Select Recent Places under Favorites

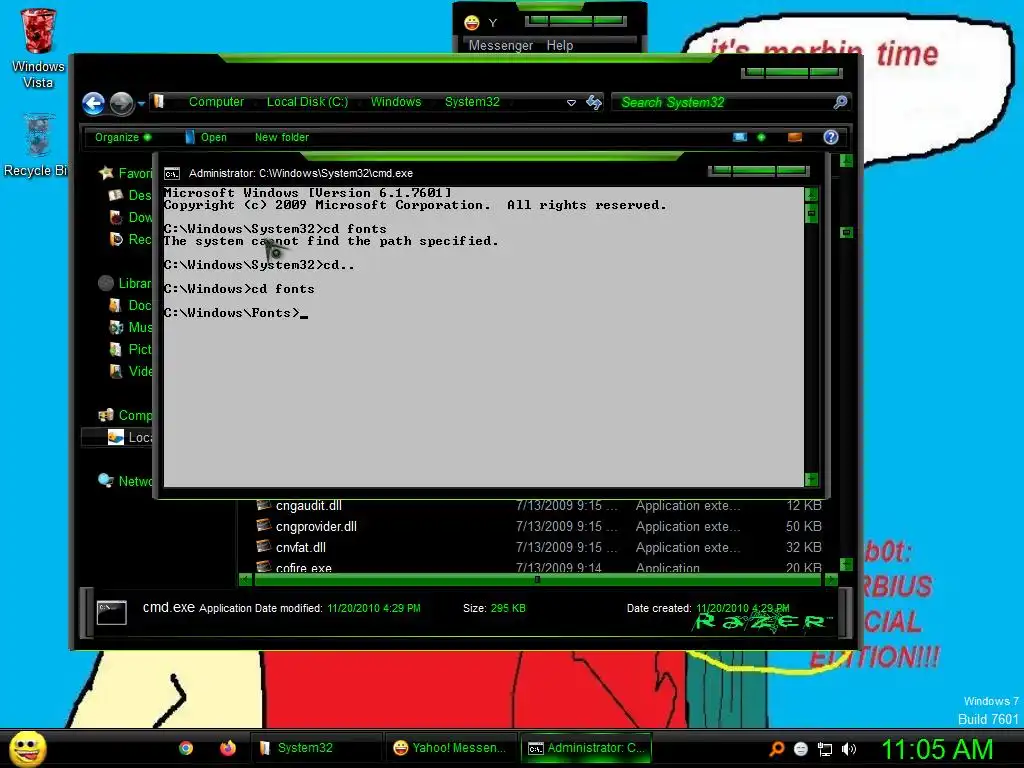coord(130,240)
